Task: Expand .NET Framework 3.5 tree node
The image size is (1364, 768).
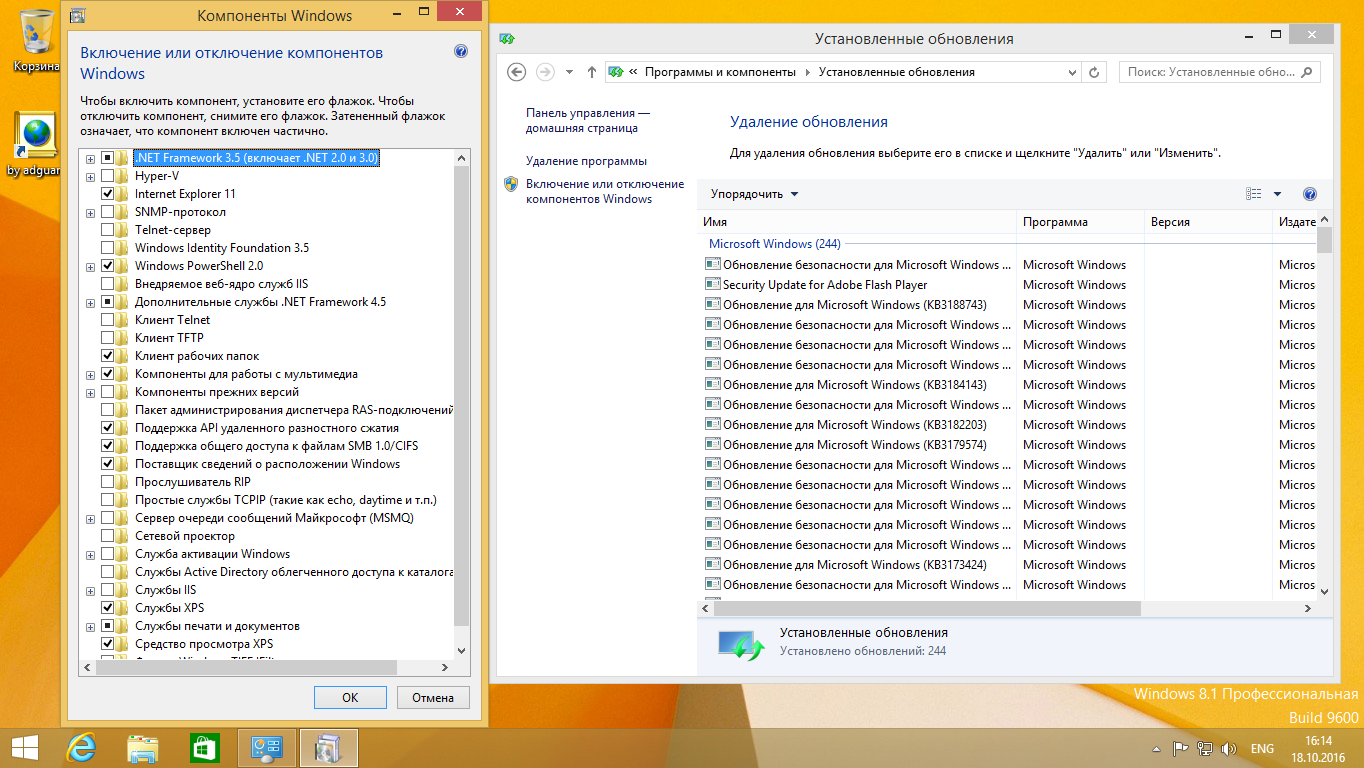Action: pos(90,158)
